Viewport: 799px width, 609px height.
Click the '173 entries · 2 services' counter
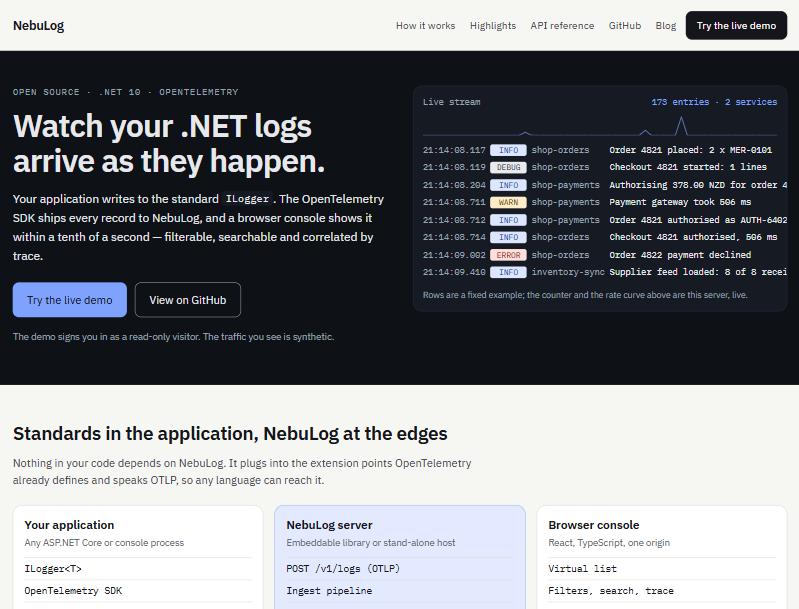(714, 102)
